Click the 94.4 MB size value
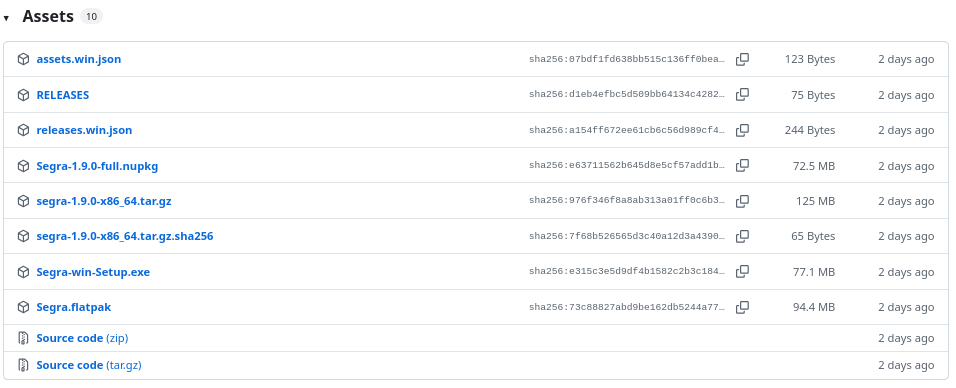Viewport: 956px width, 388px height. (814, 307)
